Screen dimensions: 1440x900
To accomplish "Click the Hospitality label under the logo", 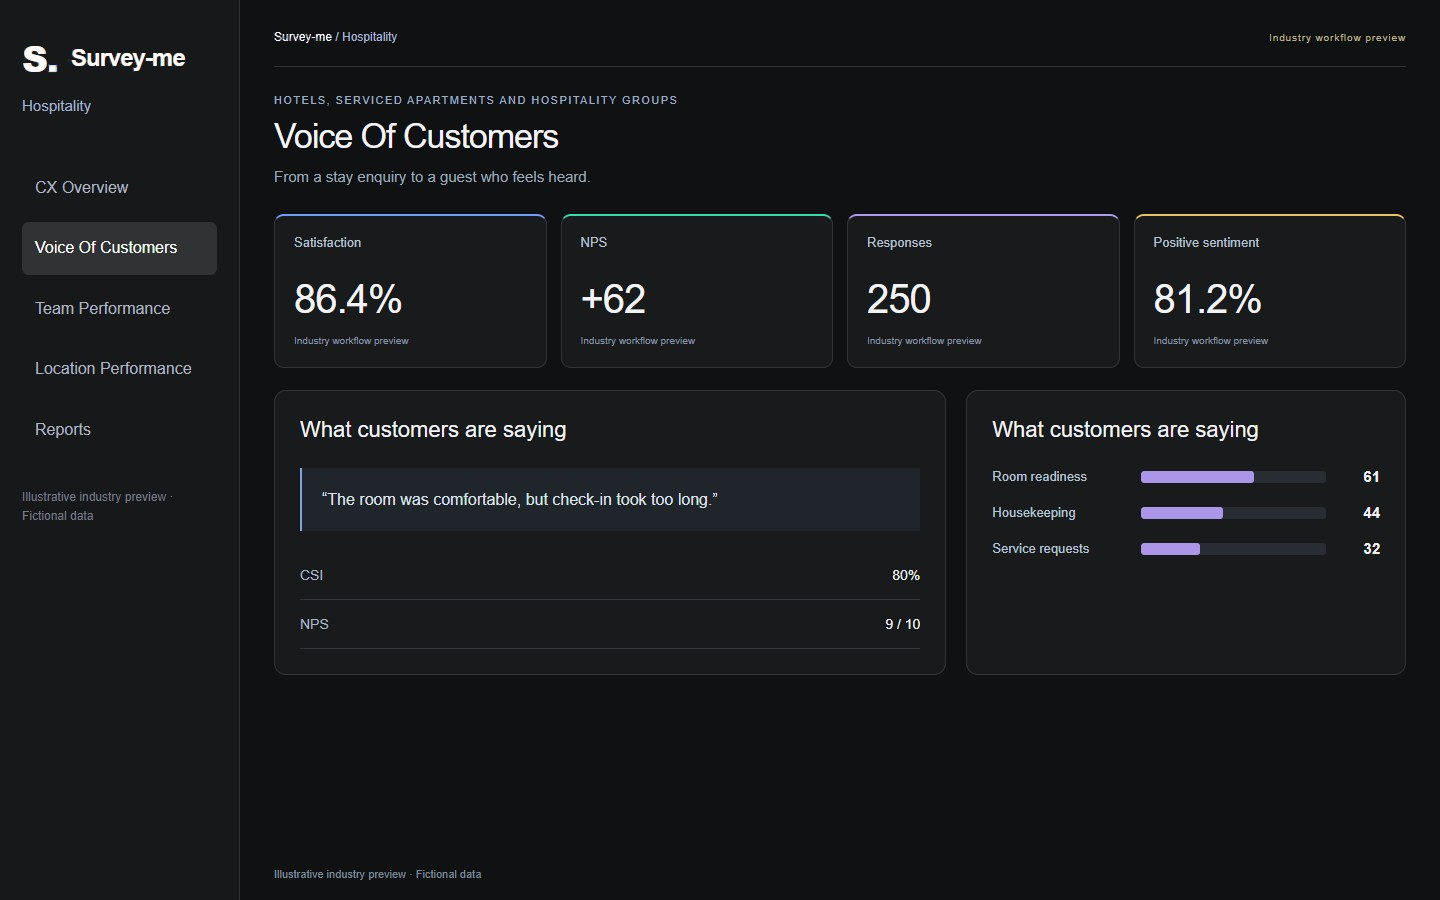I will 56,106.
